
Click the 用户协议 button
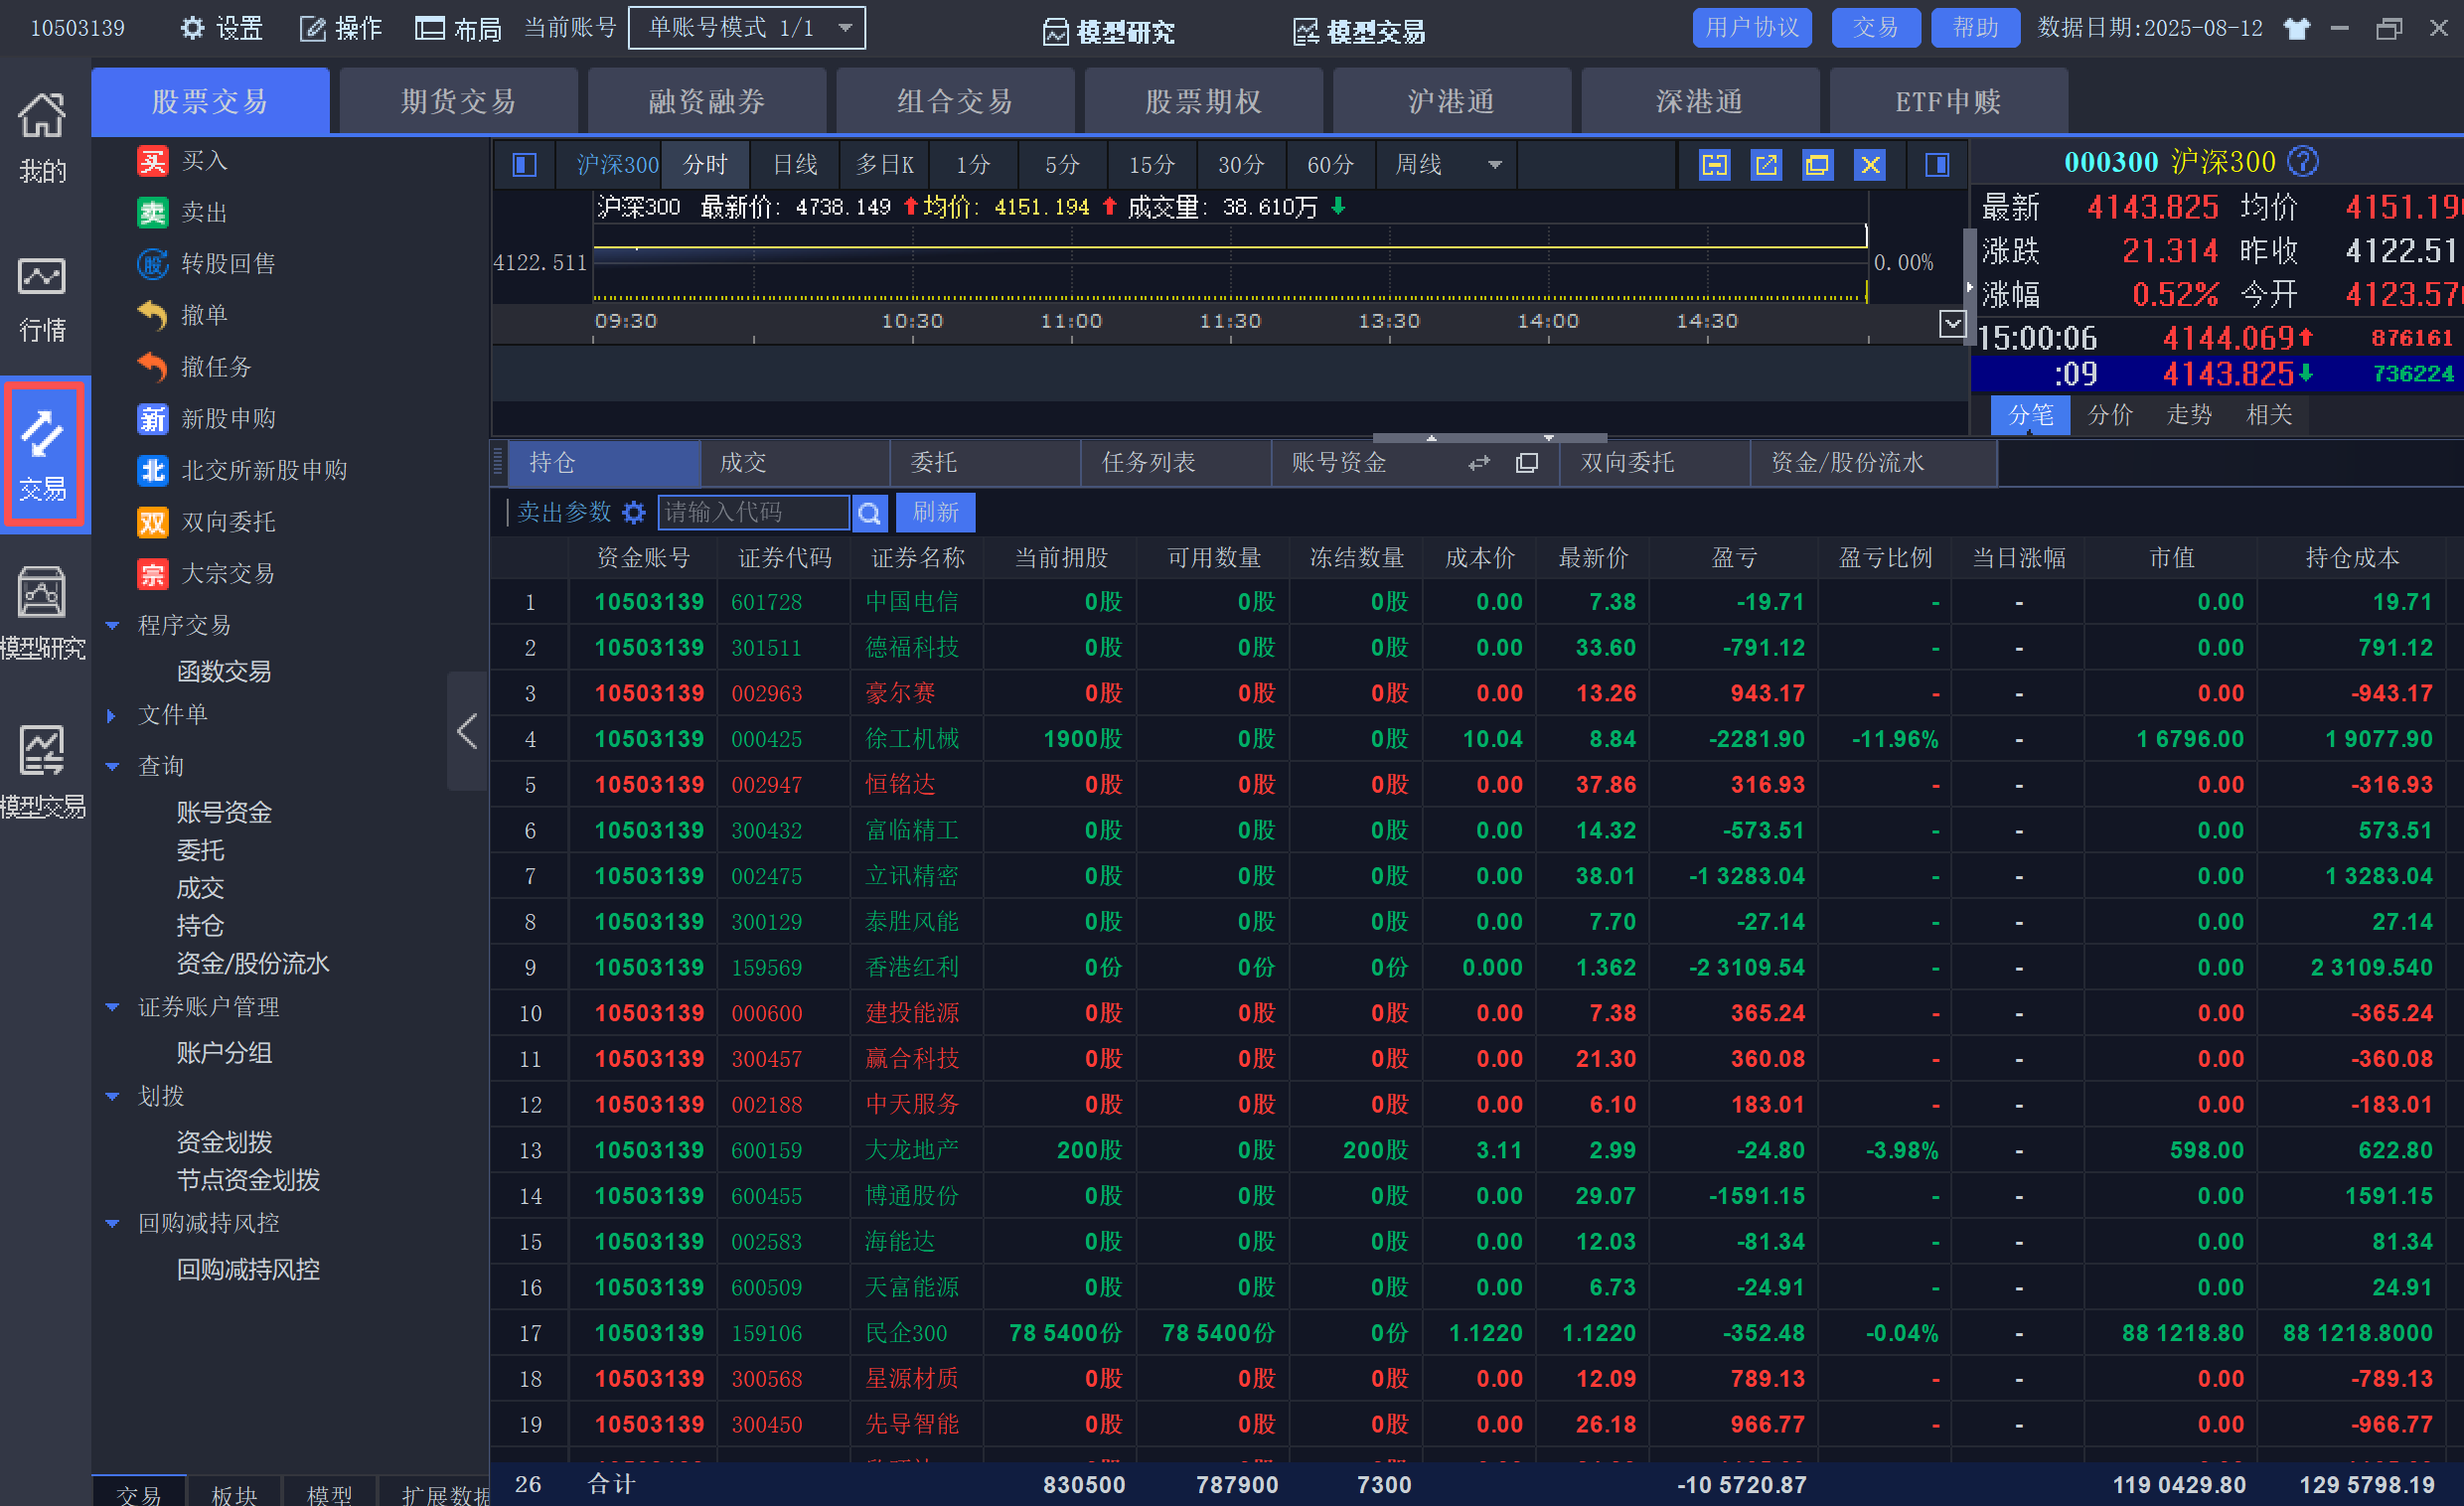pyautogui.click(x=1751, y=28)
